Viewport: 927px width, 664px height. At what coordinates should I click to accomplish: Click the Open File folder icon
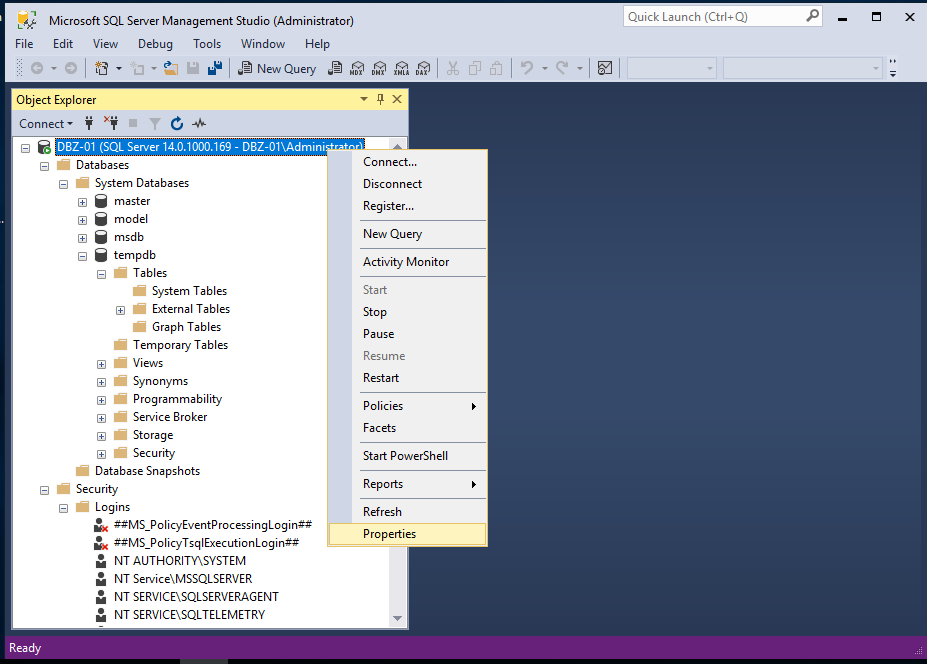tap(171, 69)
